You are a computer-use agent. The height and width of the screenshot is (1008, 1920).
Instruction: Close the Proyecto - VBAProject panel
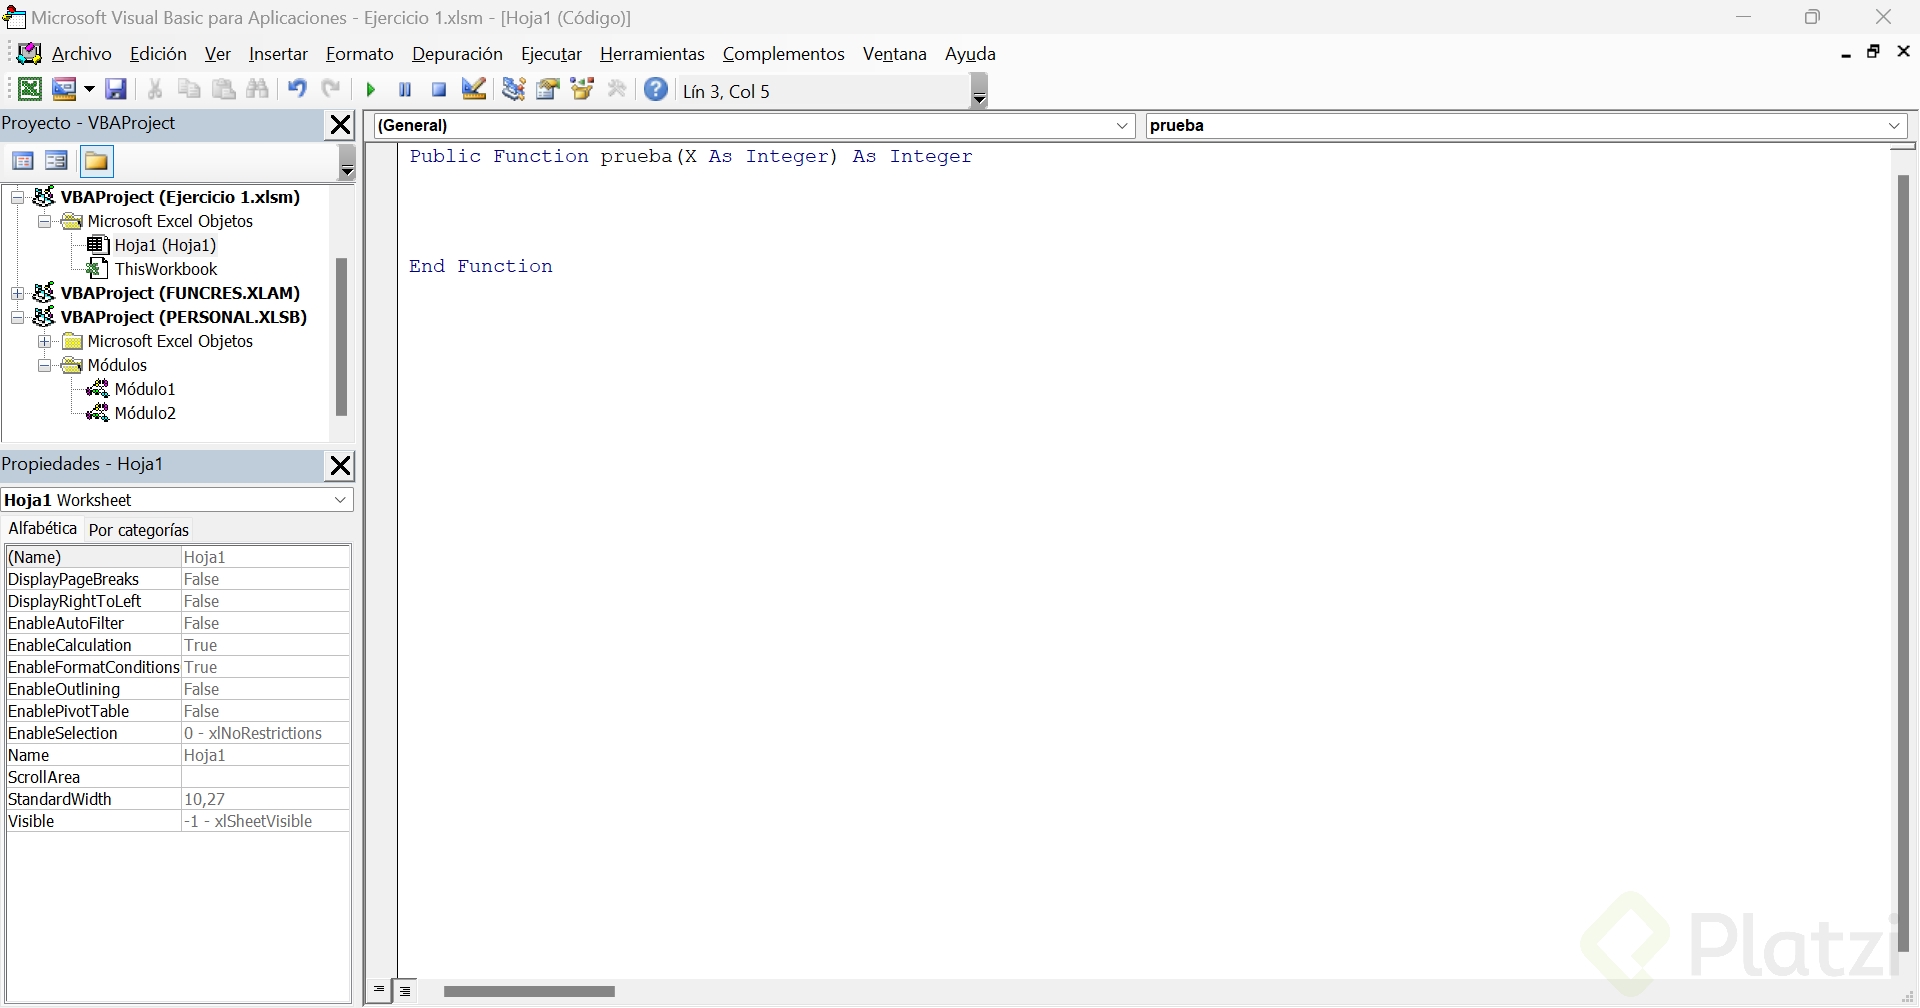pos(341,125)
